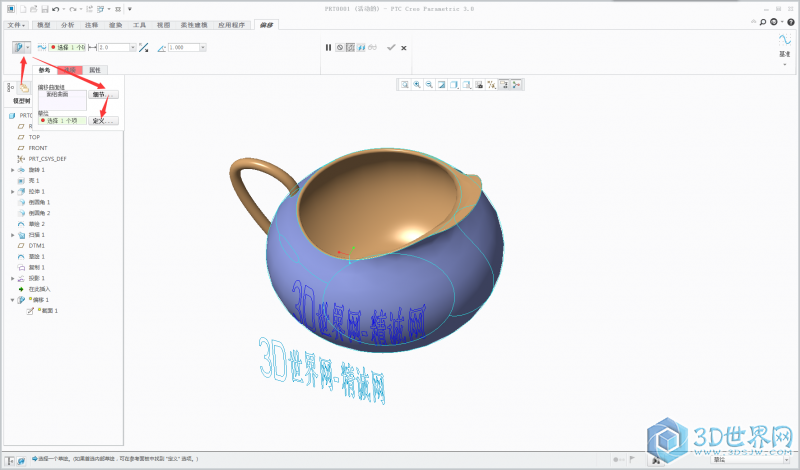Image resolution: width=800 pixels, height=470 pixels.
Task: Click the datum display filters icon
Action: point(491,85)
